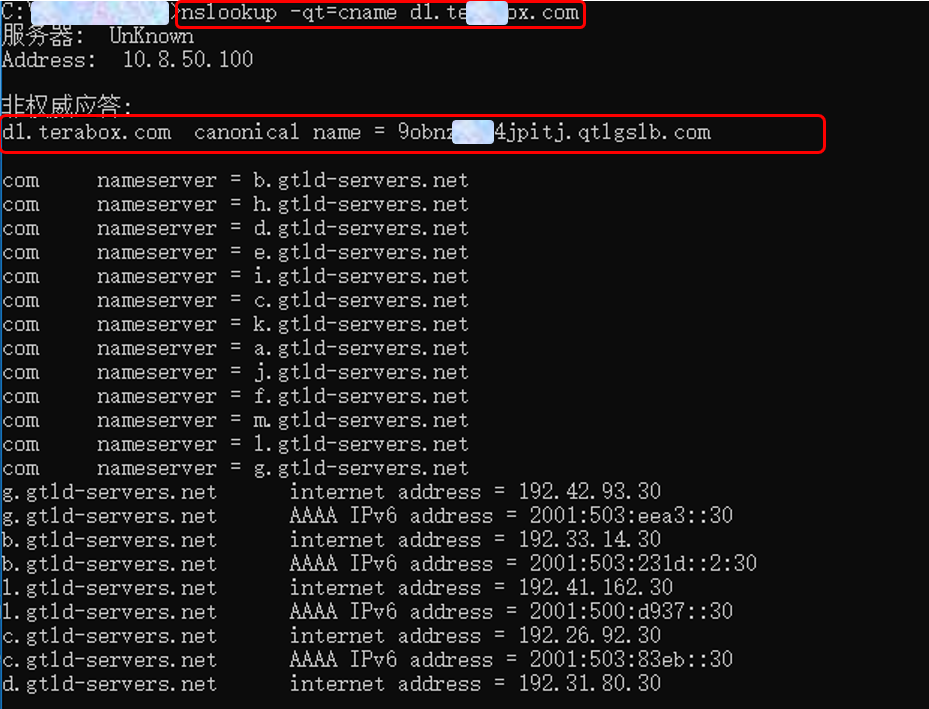This screenshot has height=709, width=929.
Task: Click nameserver value b.gtld-servers.net
Action: pyautogui.click(x=361, y=180)
